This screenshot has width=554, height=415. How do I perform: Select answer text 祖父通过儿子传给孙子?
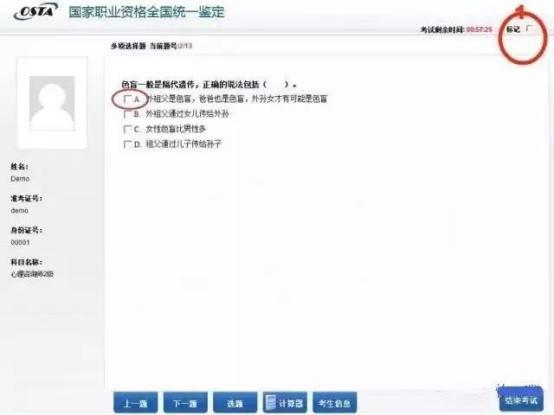183,144
